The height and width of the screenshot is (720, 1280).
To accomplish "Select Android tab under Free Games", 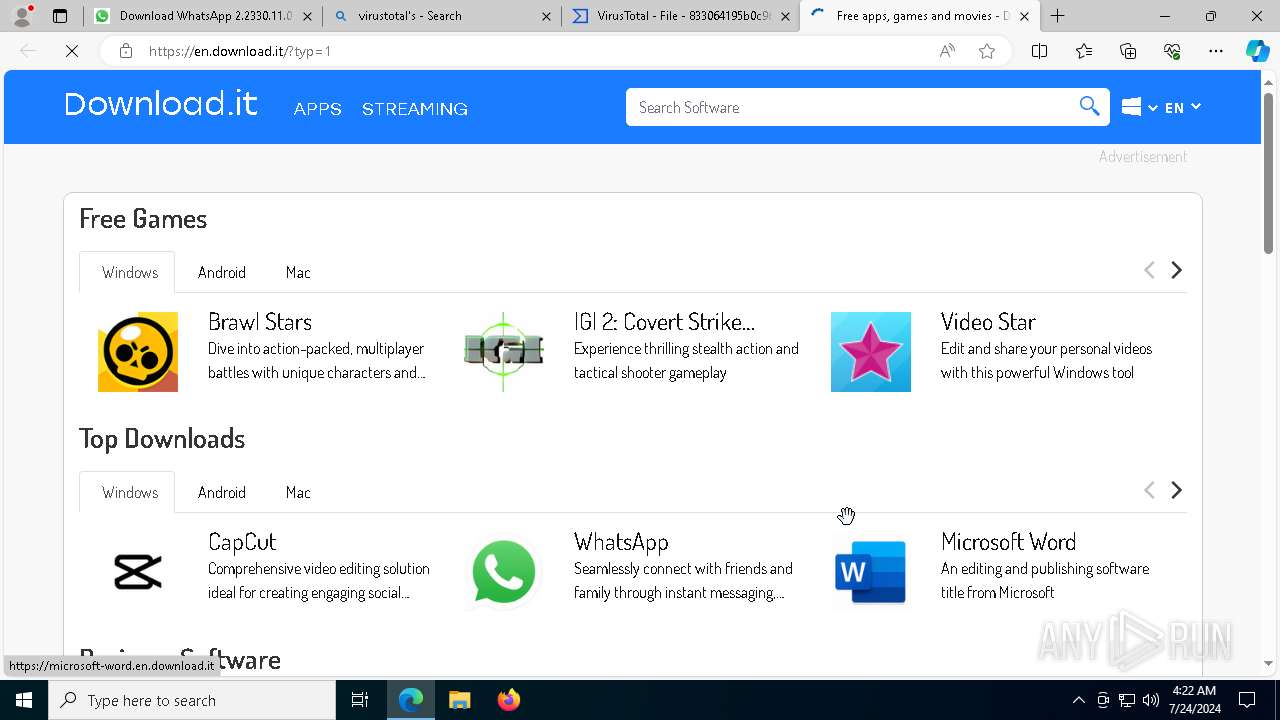I will click(222, 272).
